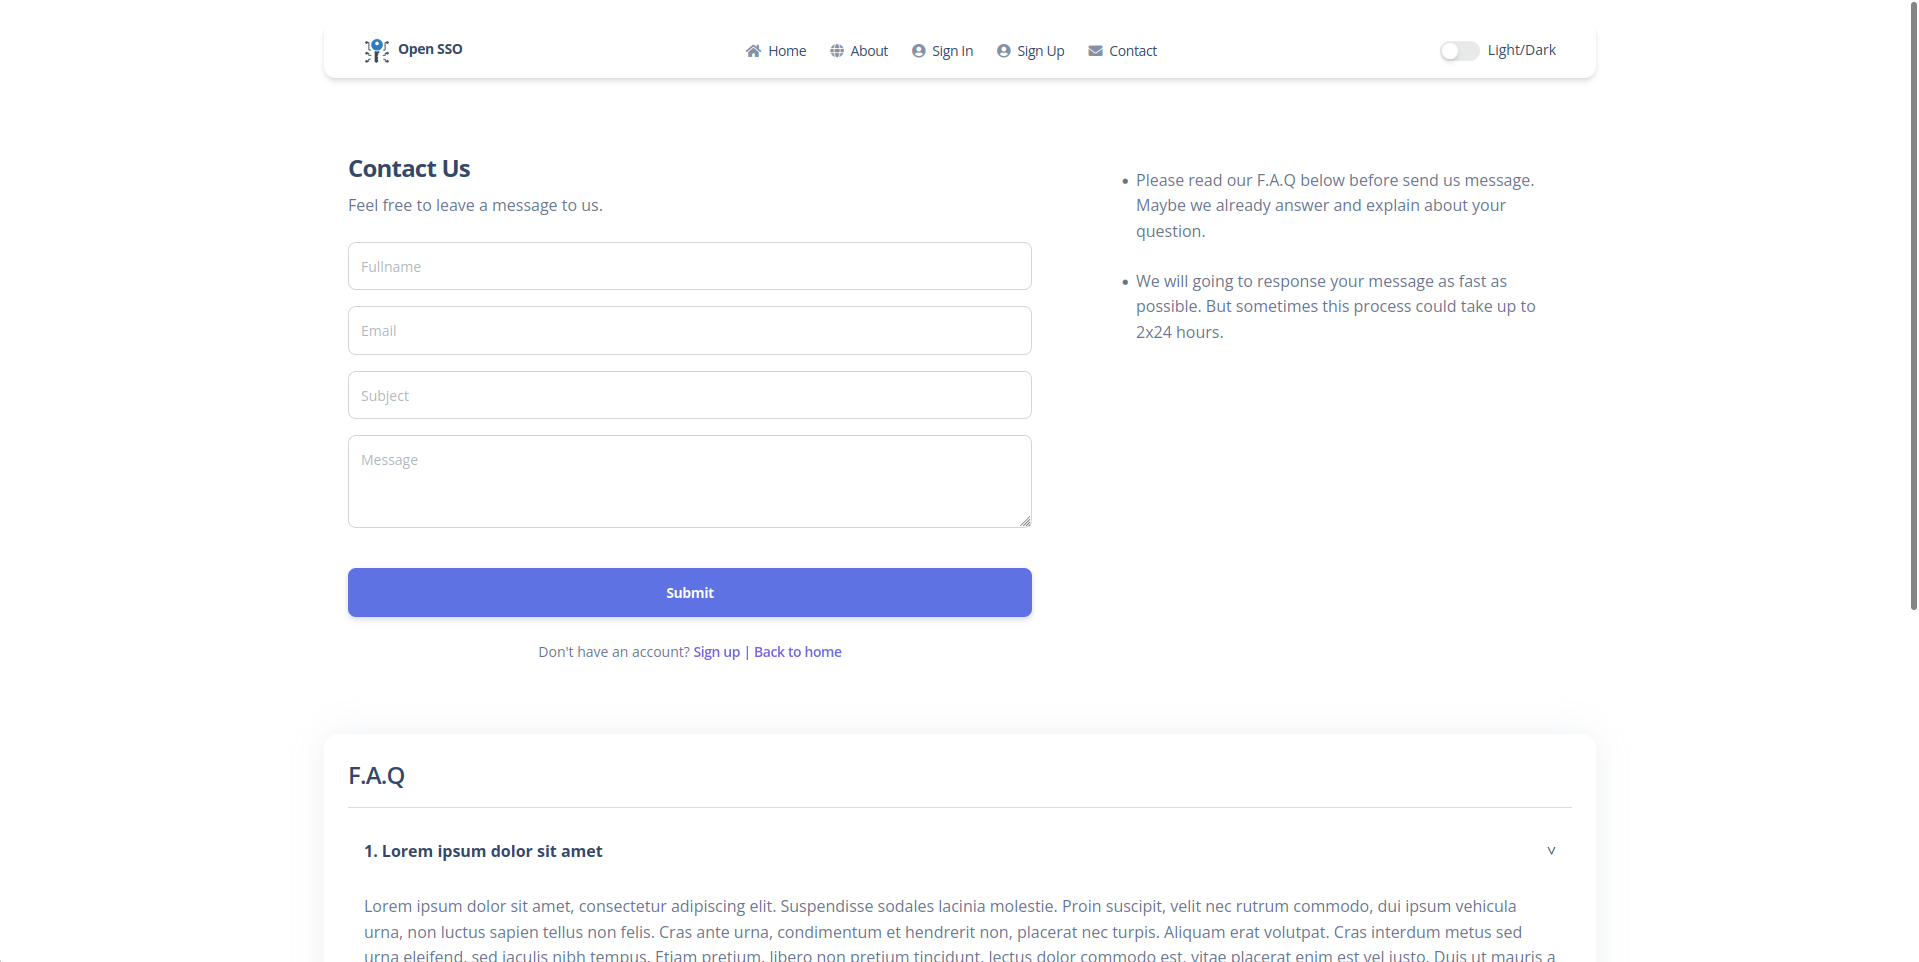Click the Back to home link
The height and width of the screenshot is (962, 1919).
pos(797,652)
